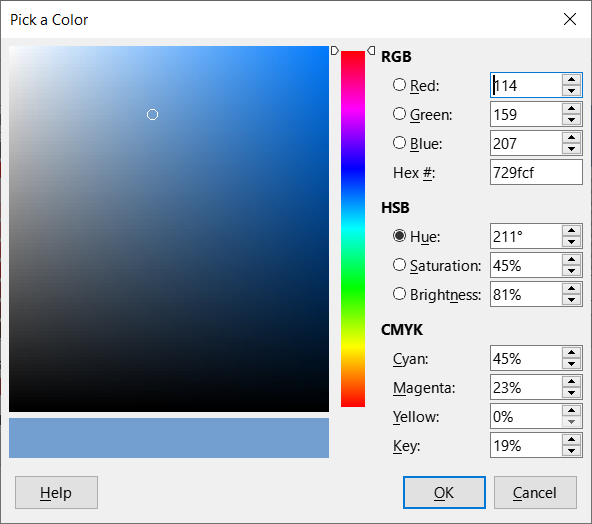Increase Magenta with the up arrow

571,381
